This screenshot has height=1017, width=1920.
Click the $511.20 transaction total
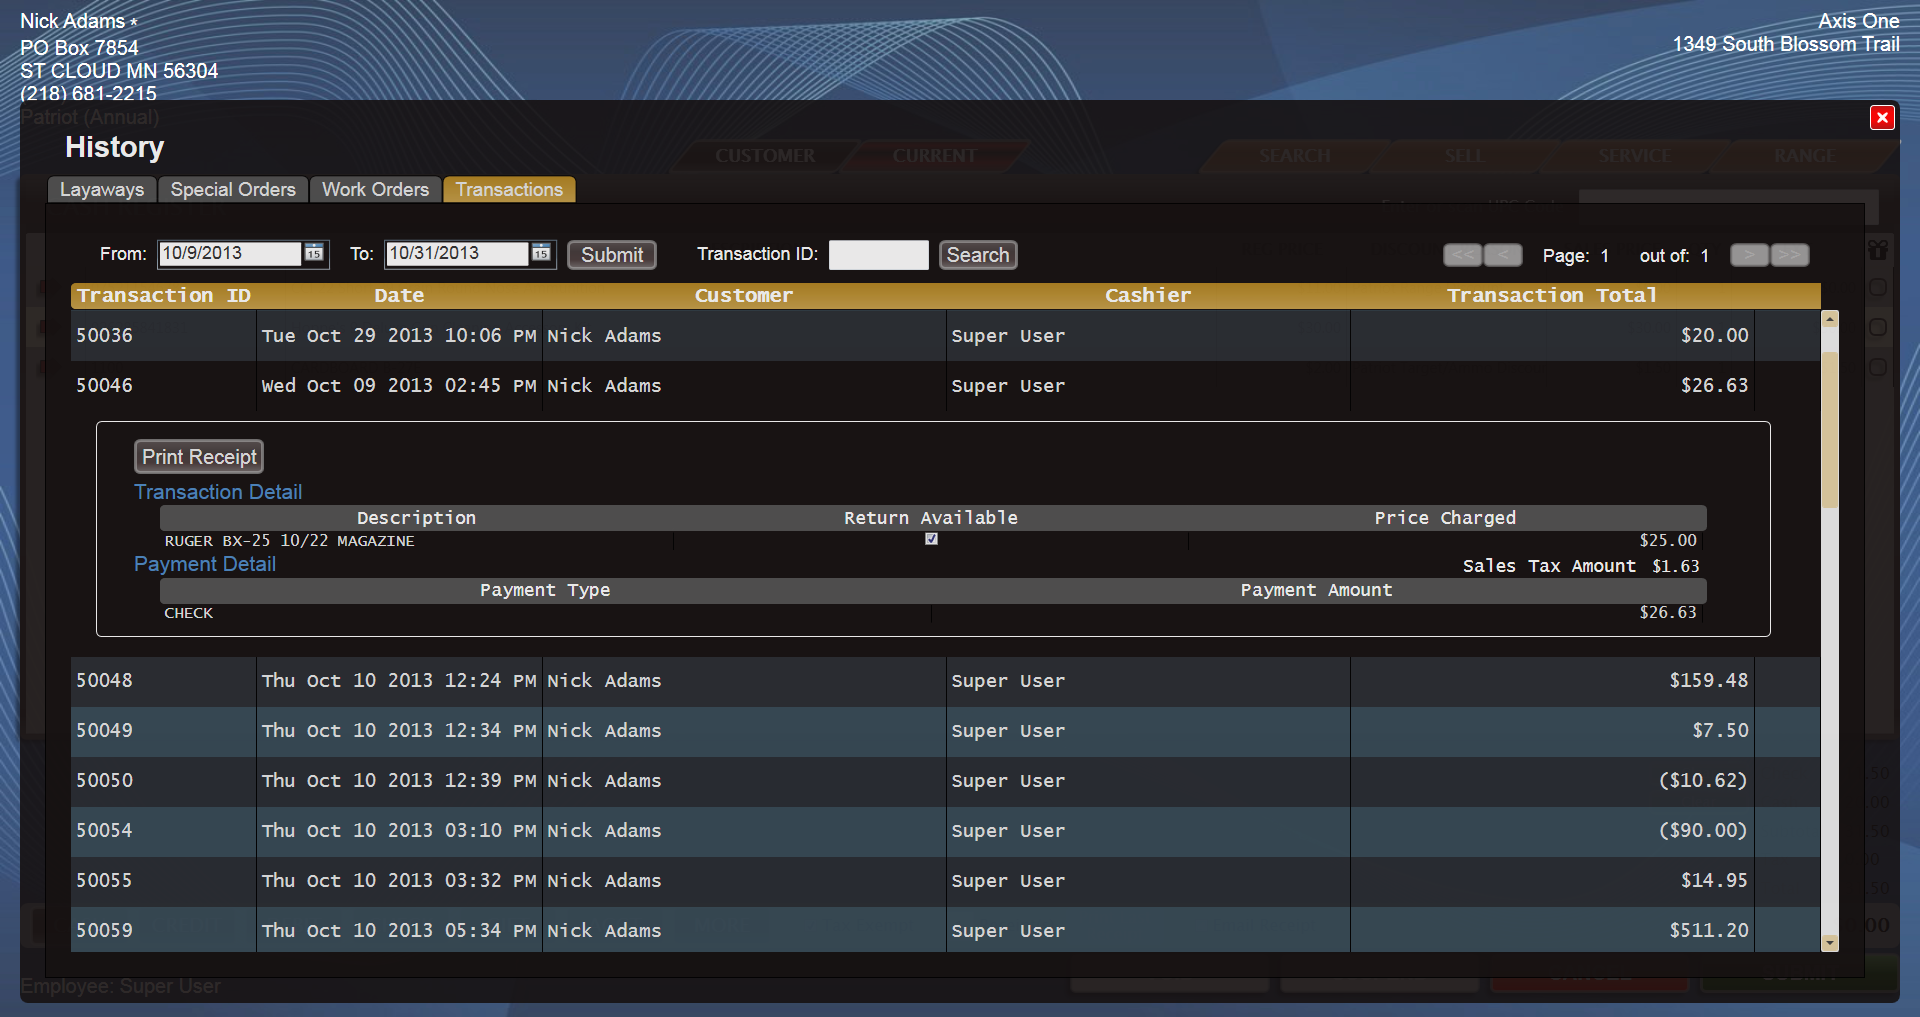[x=1709, y=931]
